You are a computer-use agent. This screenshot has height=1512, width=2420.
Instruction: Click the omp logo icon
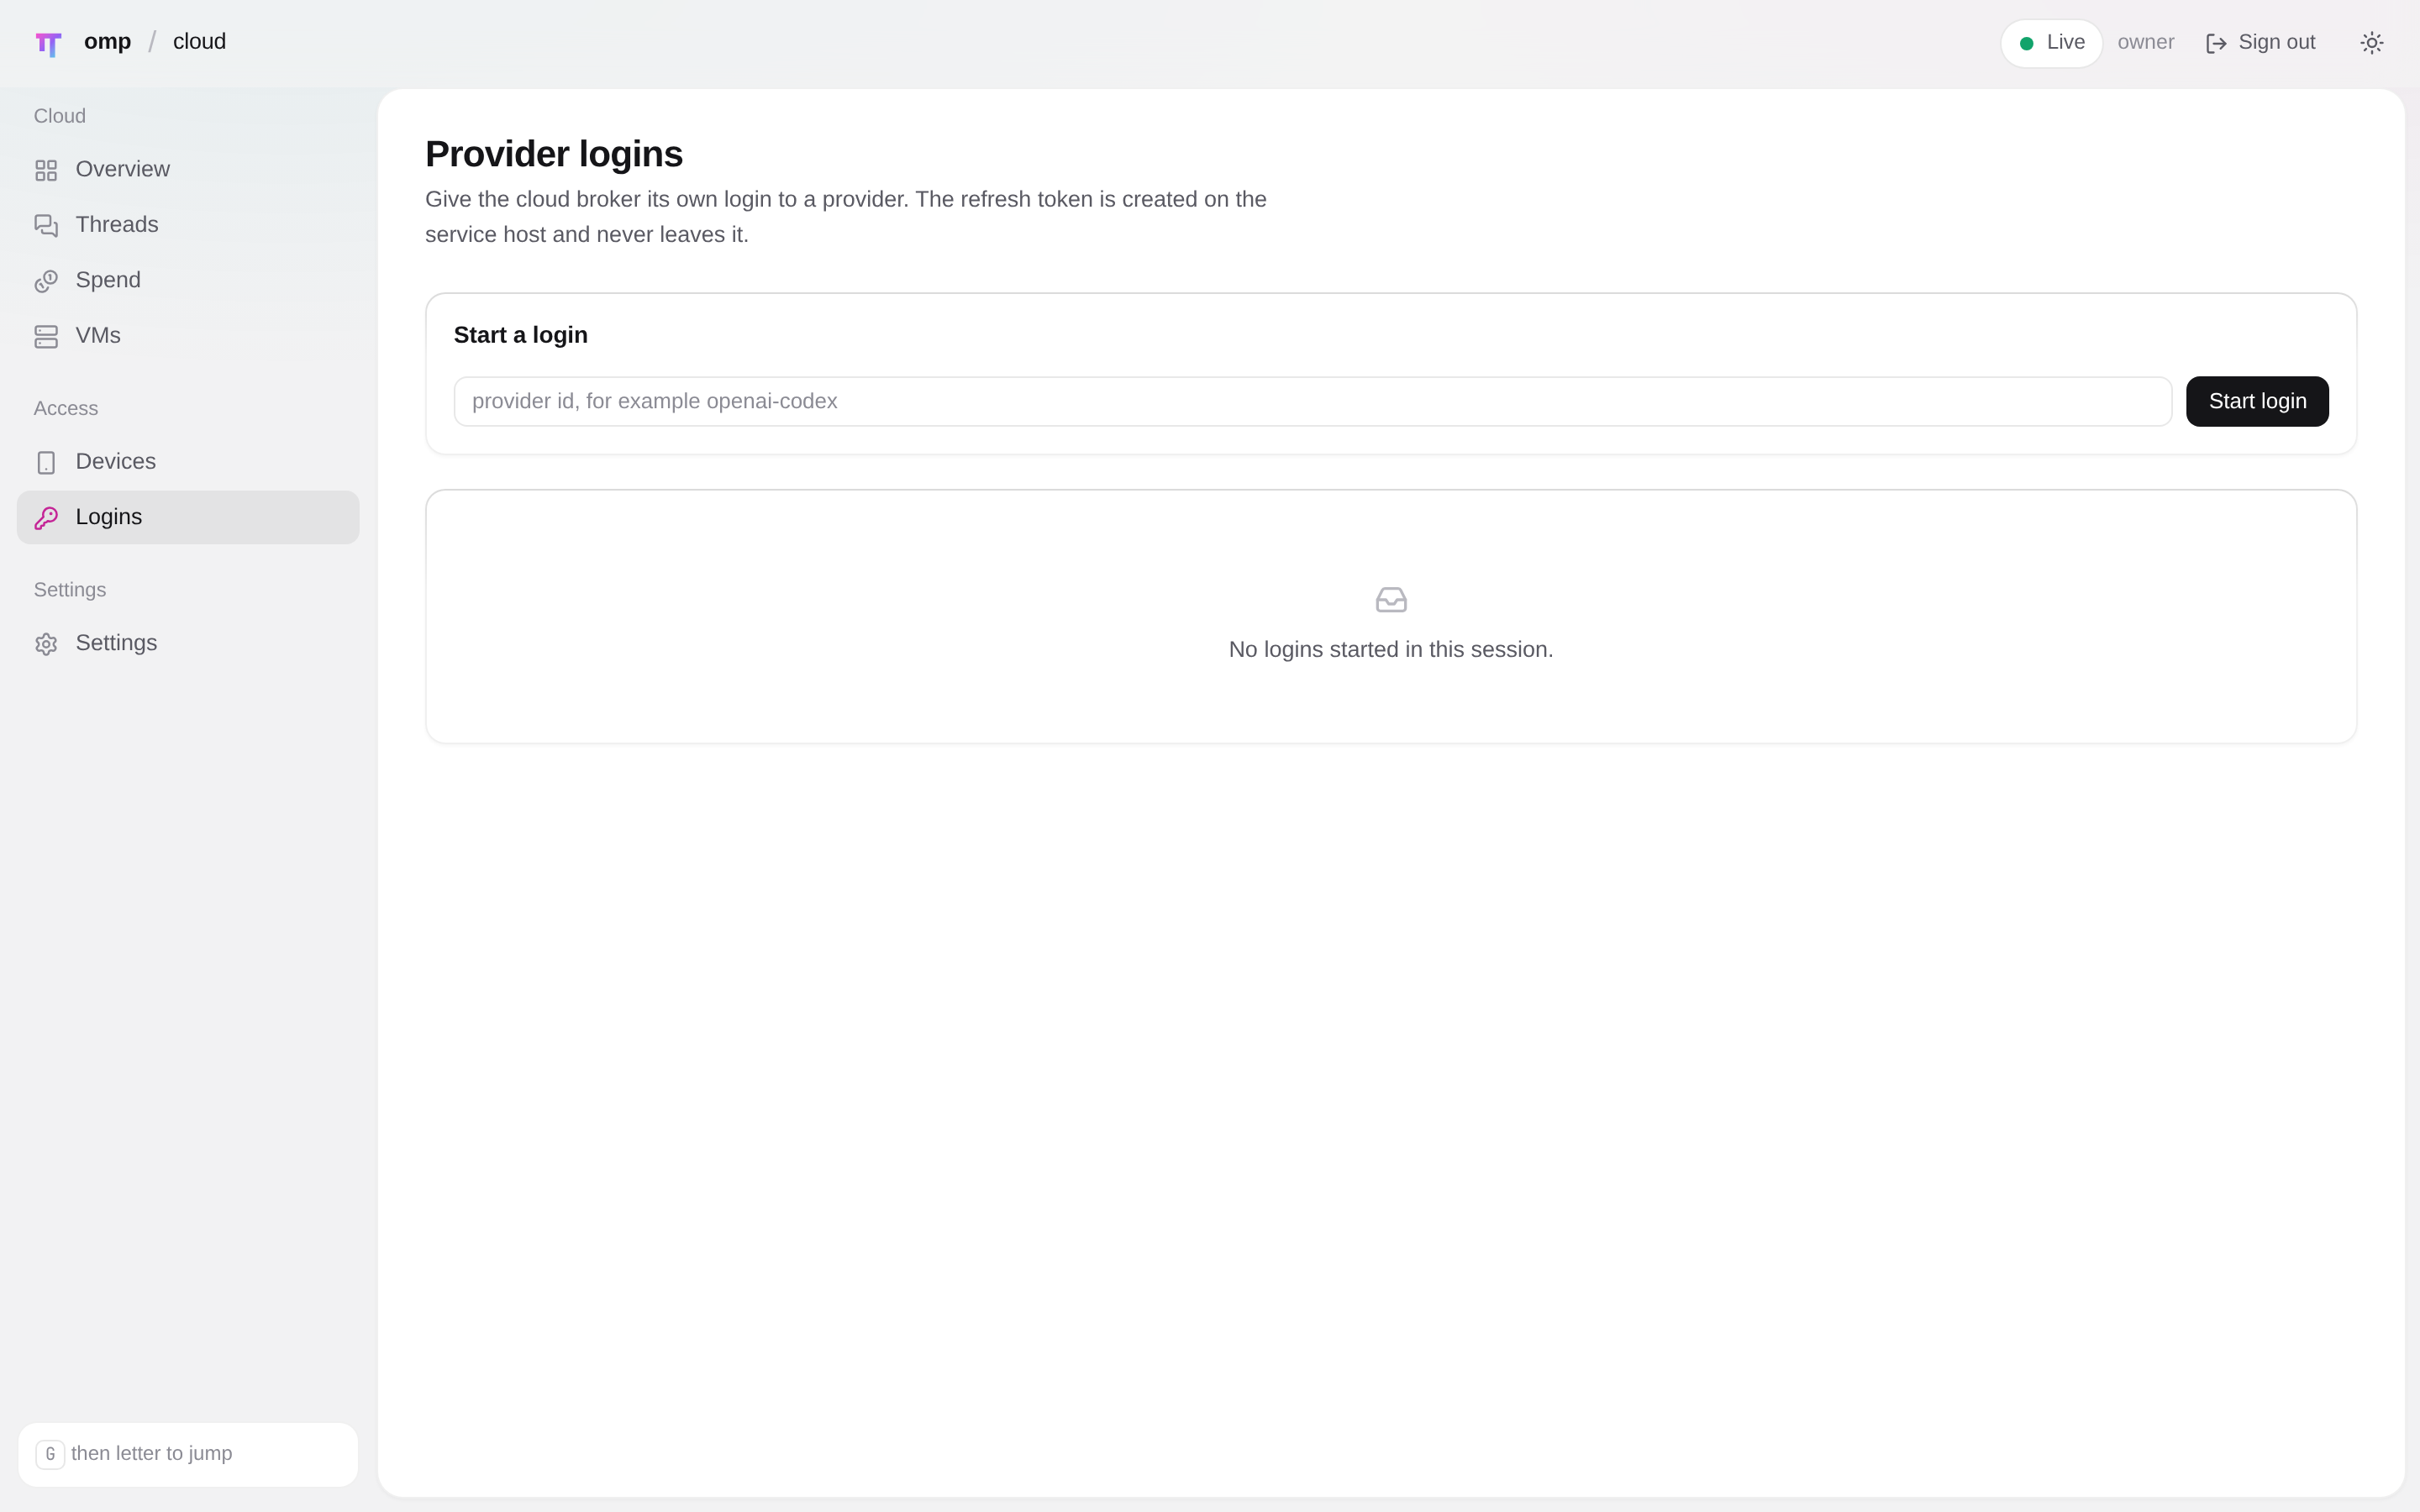tap(48, 44)
